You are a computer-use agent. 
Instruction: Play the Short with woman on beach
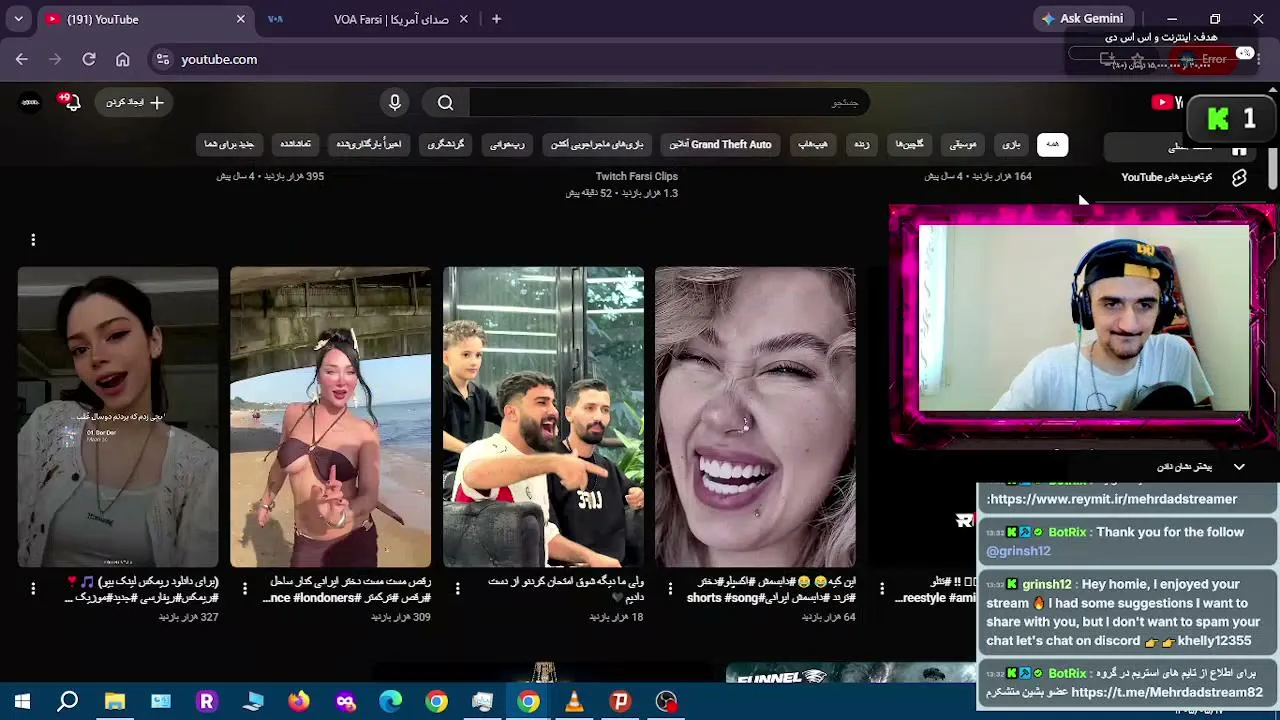point(331,417)
